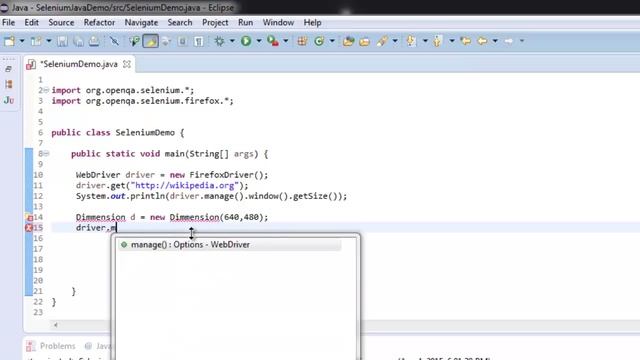Open the JUnit view sidebar icon
The image size is (640, 360).
pyautogui.click(x=9, y=100)
